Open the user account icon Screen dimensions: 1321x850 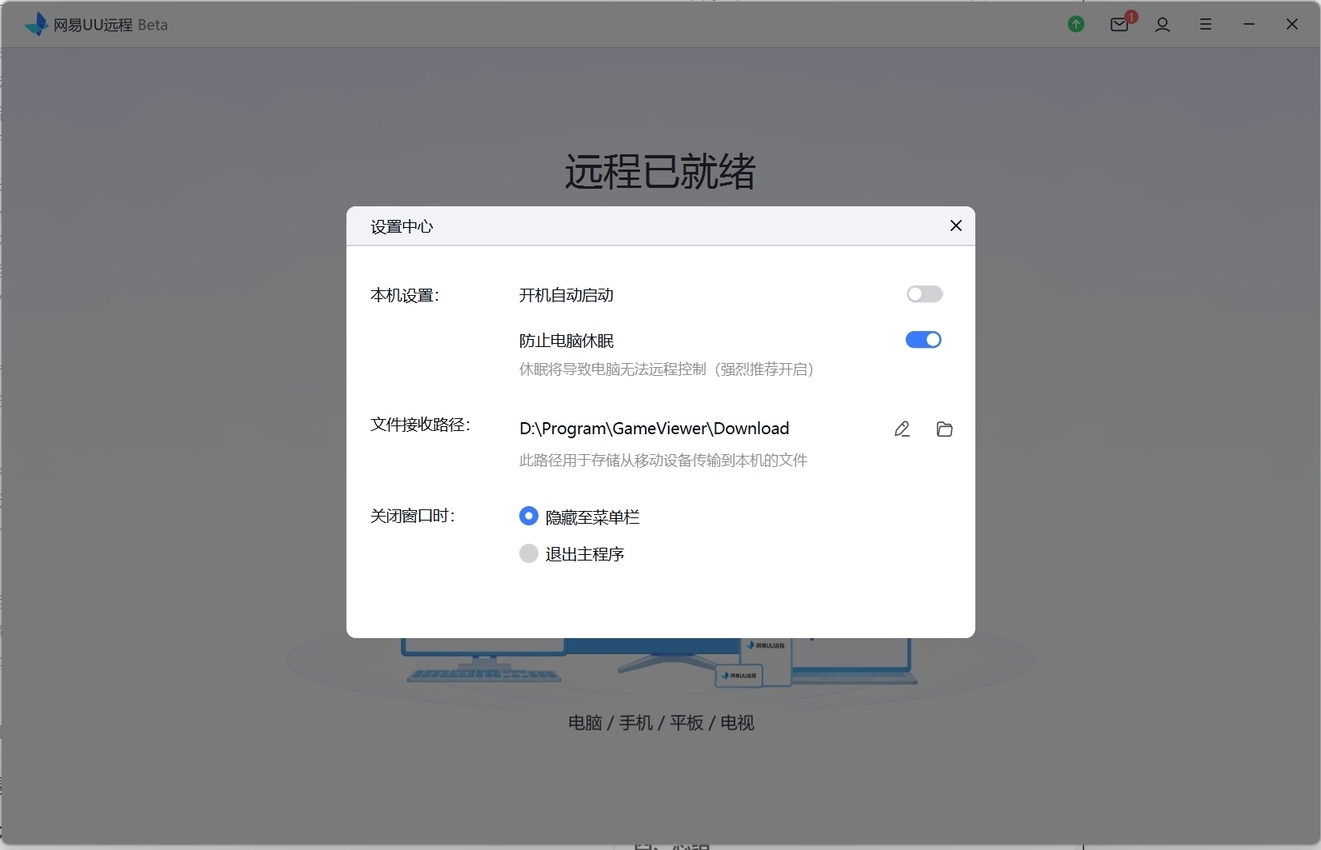[x=1162, y=24]
